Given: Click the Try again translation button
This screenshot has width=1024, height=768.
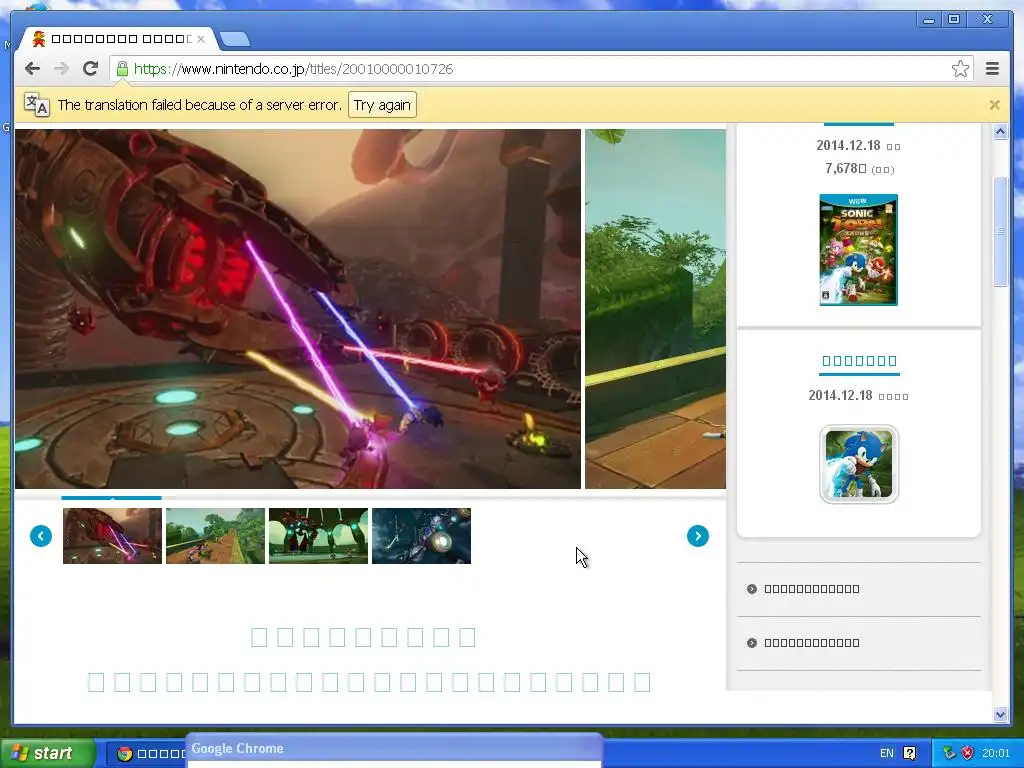Looking at the screenshot, I should pyautogui.click(x=382, y=104).
